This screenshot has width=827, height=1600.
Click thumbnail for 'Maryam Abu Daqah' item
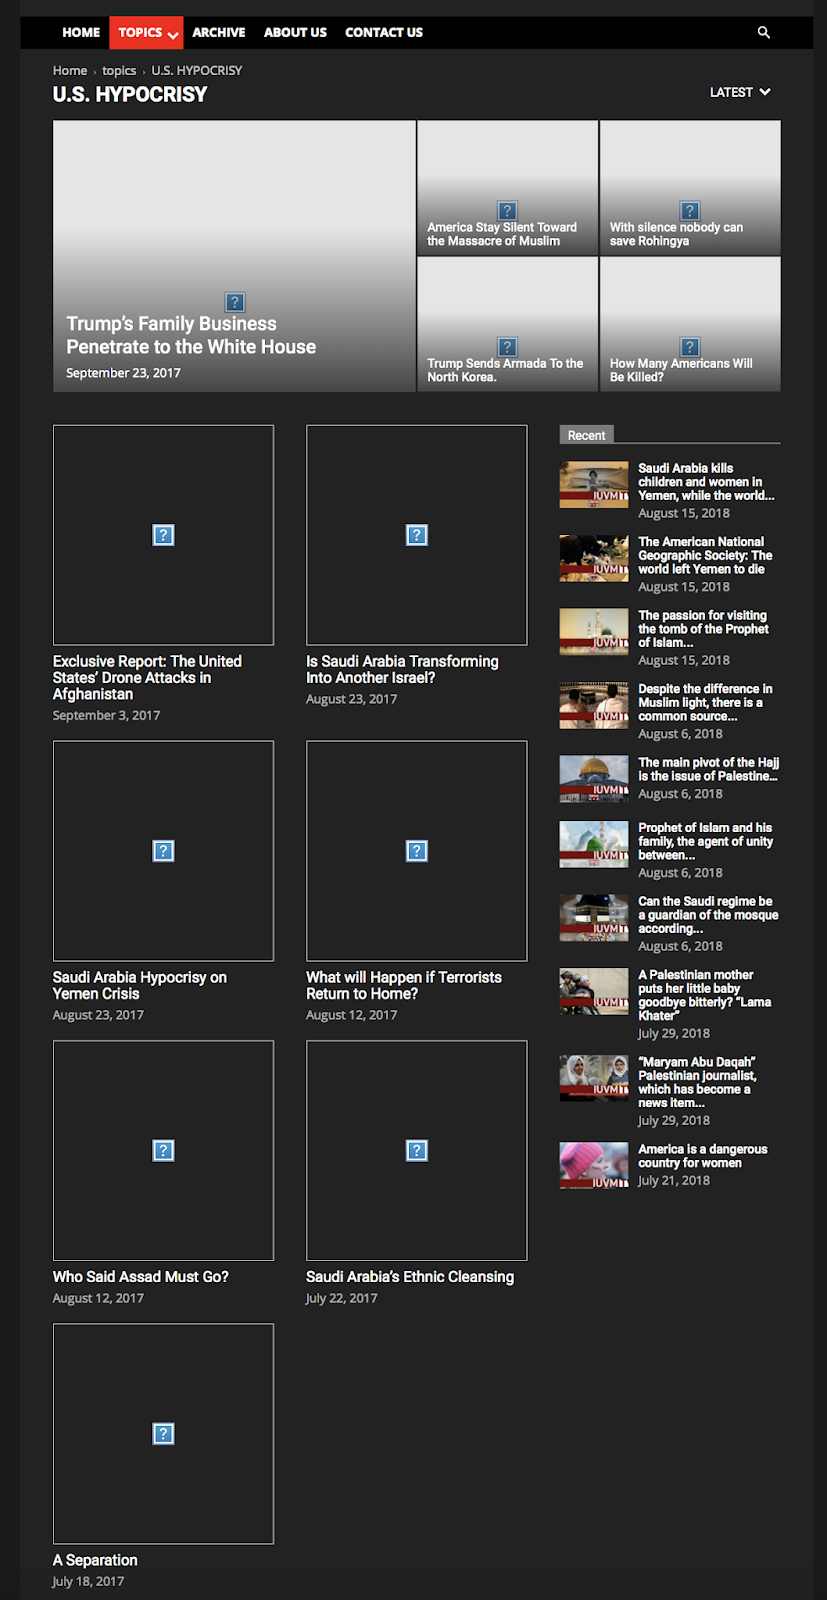594,1078
